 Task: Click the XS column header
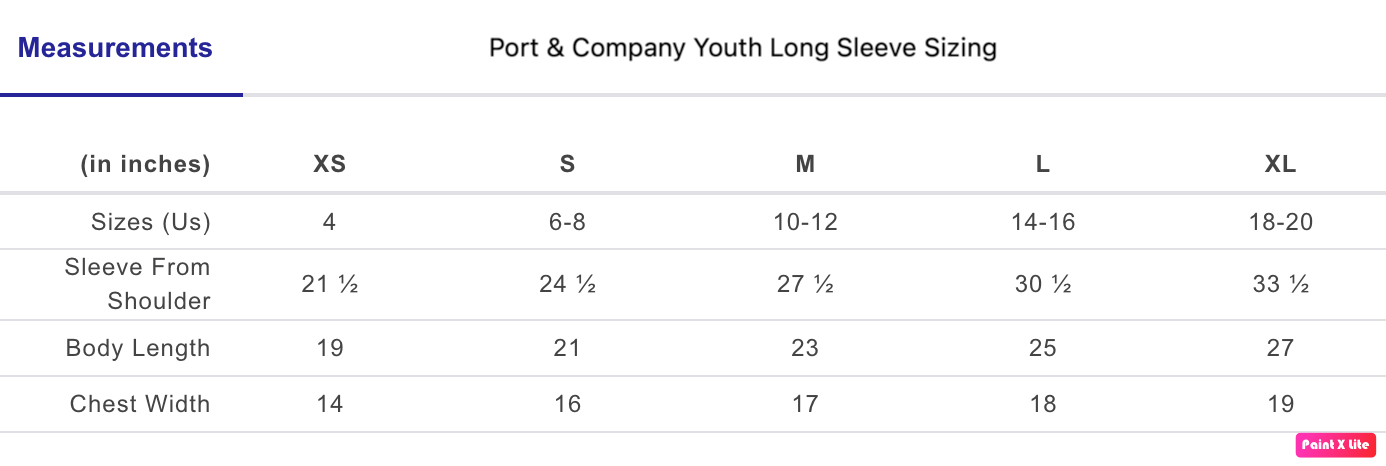click(330, 165)
